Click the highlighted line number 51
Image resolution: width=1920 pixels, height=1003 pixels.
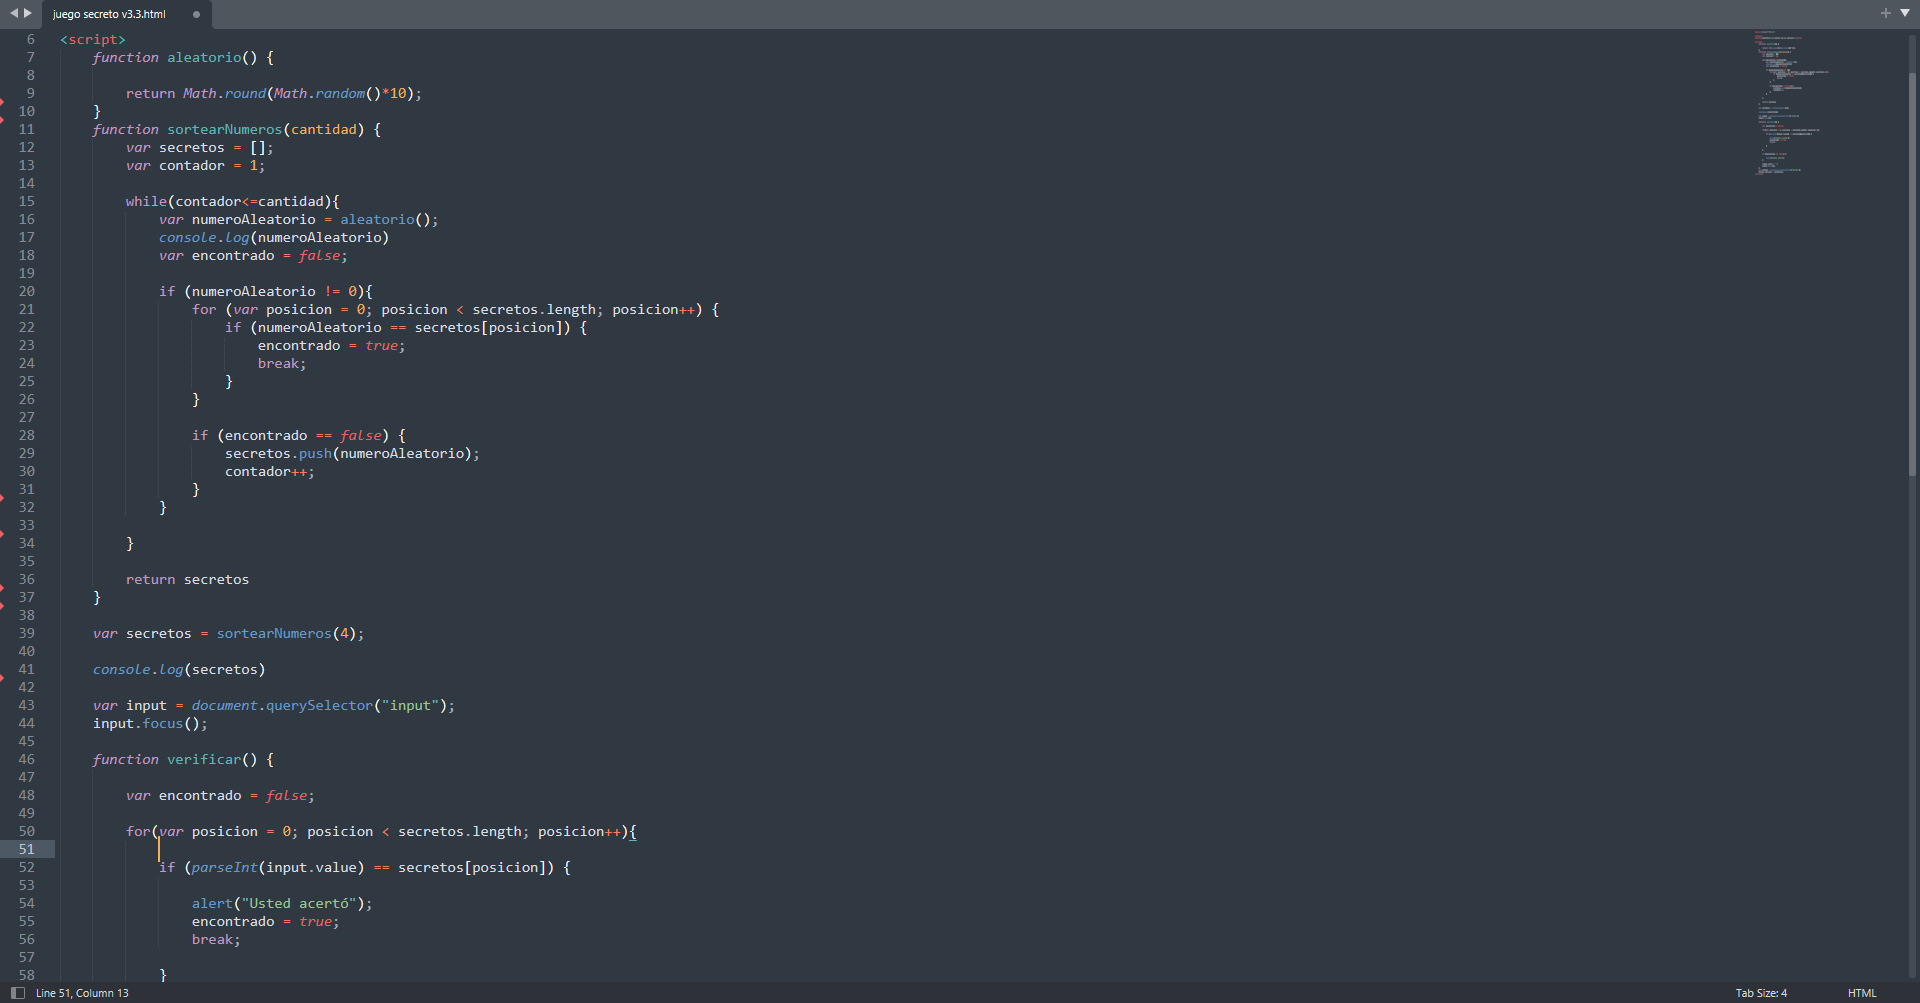(26, 849)
